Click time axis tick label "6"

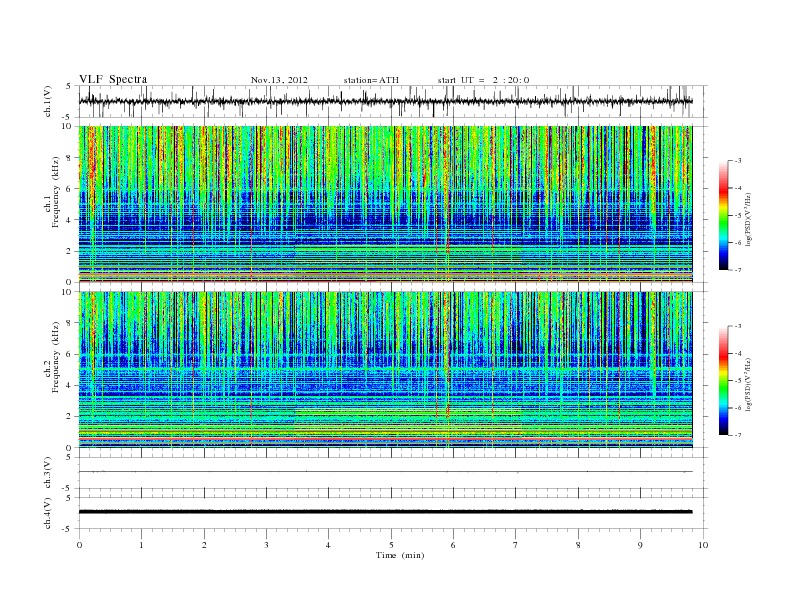click(x=453, y=545)
